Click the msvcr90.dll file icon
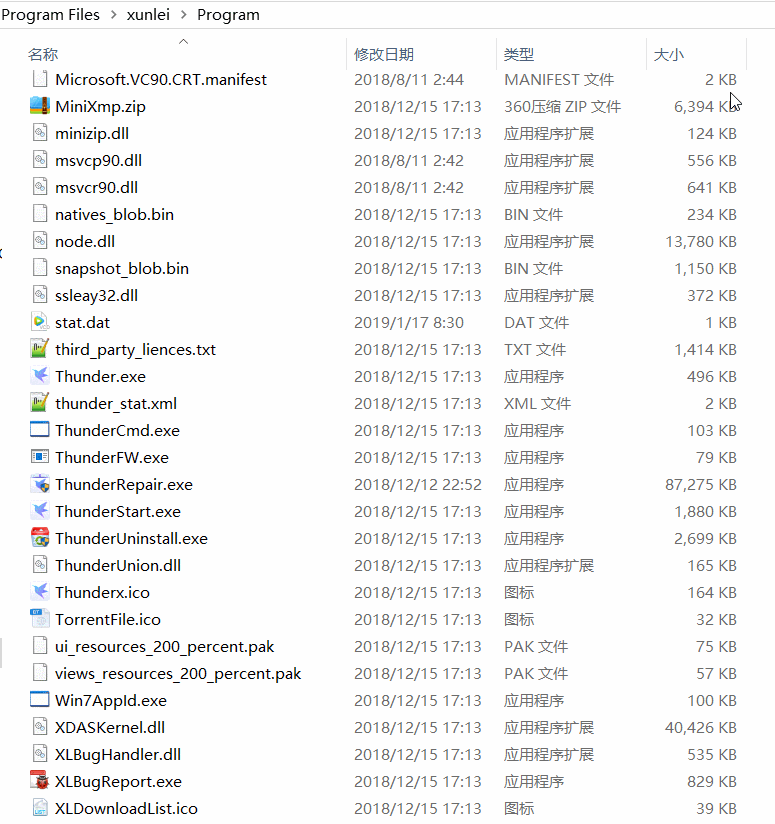The height and width of the screenshot is (824, 775). tap(40, 188)
